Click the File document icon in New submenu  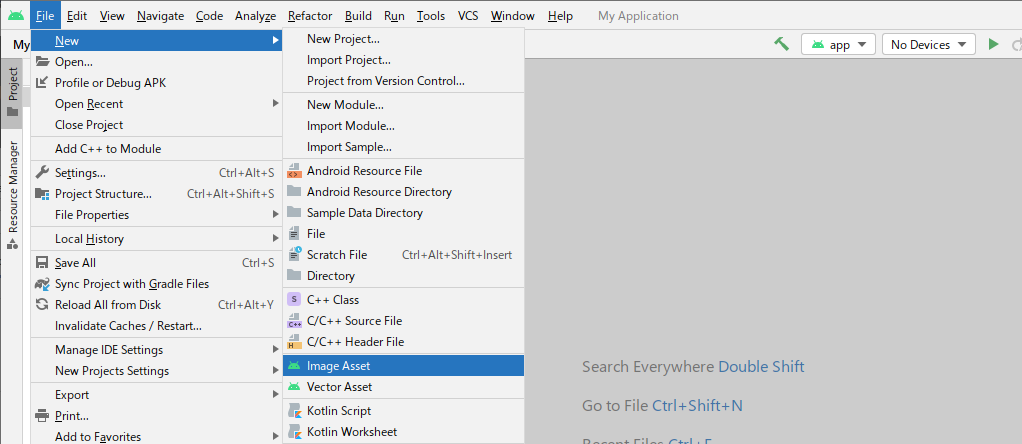[295, 233]
